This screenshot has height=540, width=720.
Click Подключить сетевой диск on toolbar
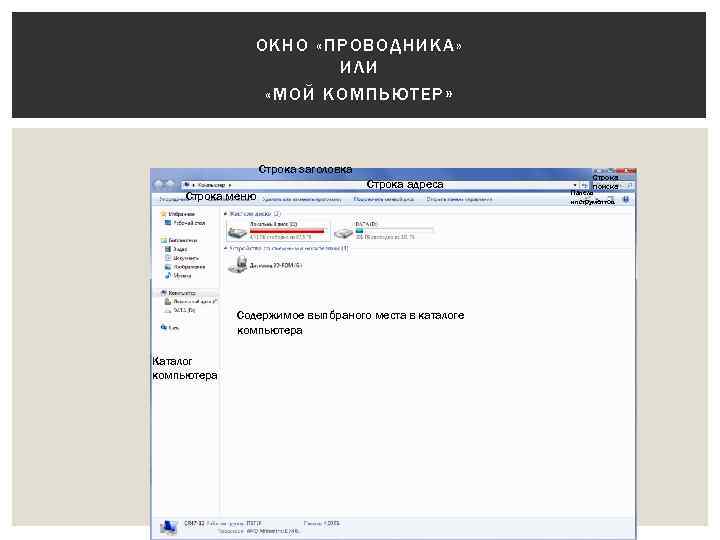pos(384,199)
